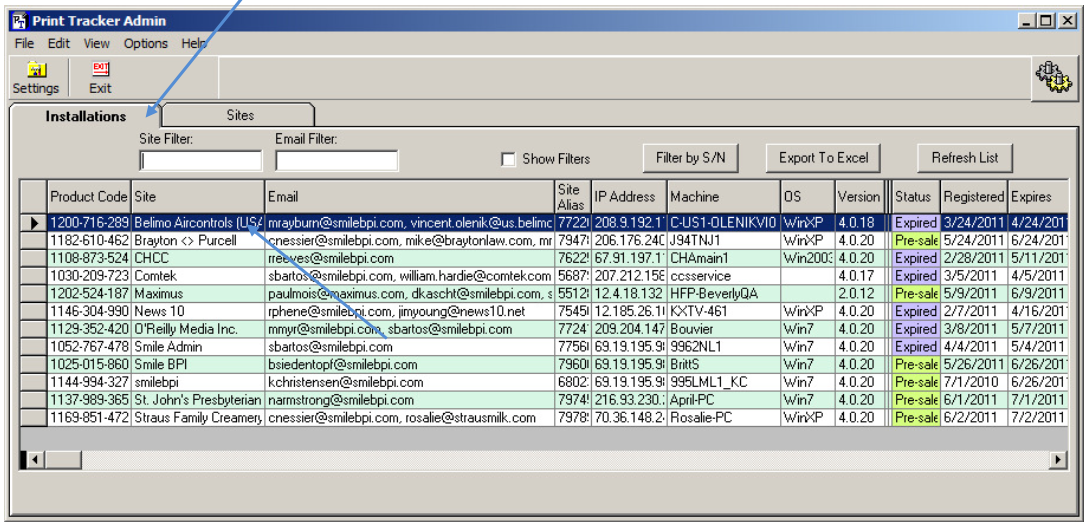The image size is (1088, 527).
Task: Select Straus Family Creamery site cell
Action: coord(198,417)
